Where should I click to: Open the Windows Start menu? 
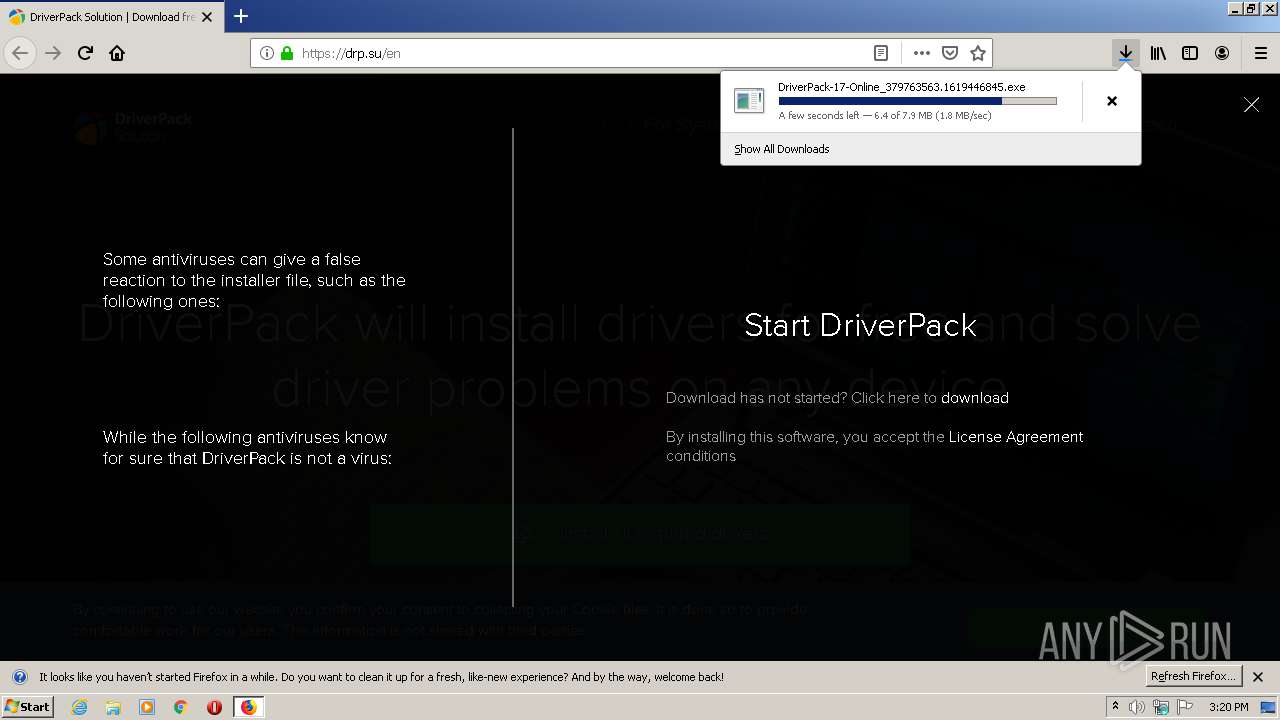point(27,706)
